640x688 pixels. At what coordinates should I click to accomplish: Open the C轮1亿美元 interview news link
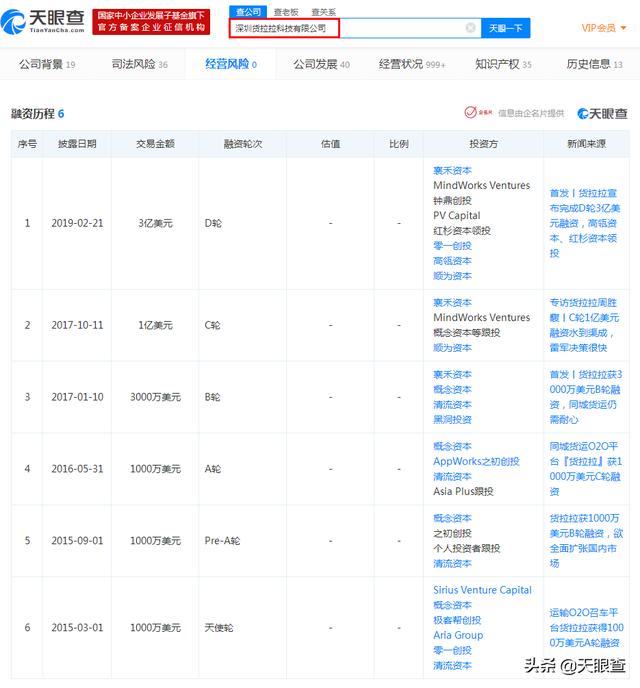pyautogui.click(x=584, y=325)
